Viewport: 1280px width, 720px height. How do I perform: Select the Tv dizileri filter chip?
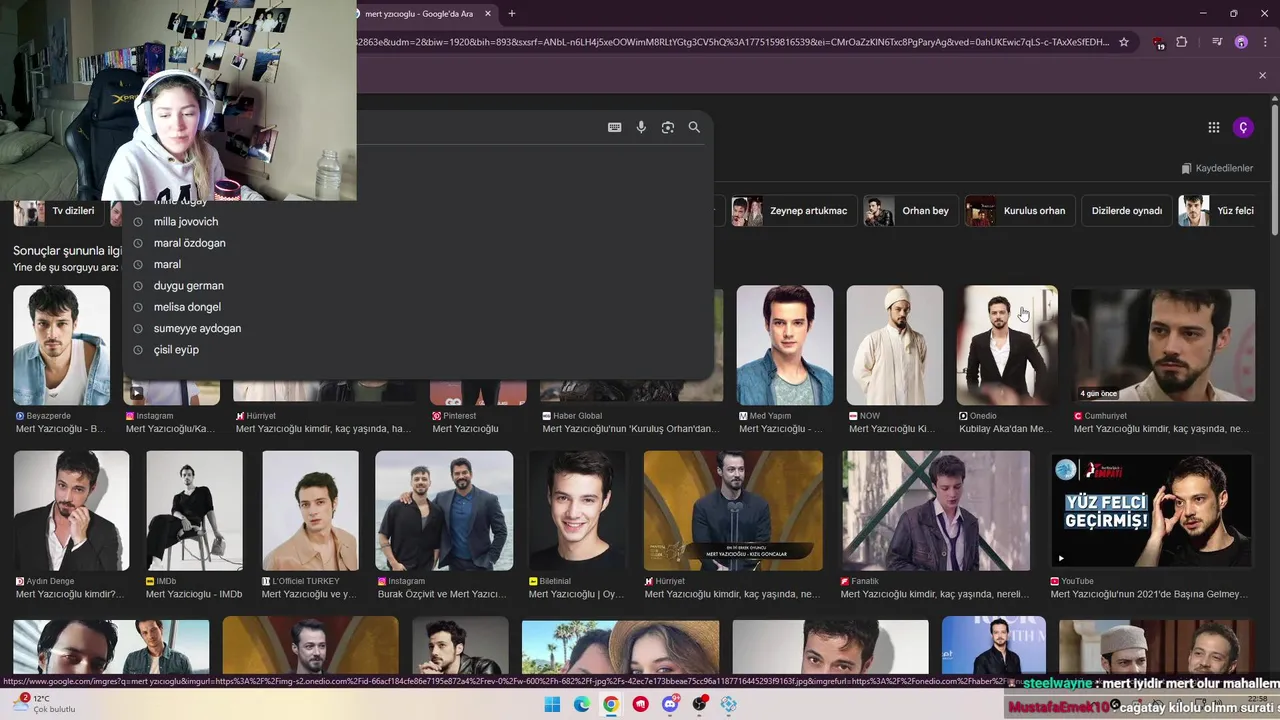(x=58, y=211)
